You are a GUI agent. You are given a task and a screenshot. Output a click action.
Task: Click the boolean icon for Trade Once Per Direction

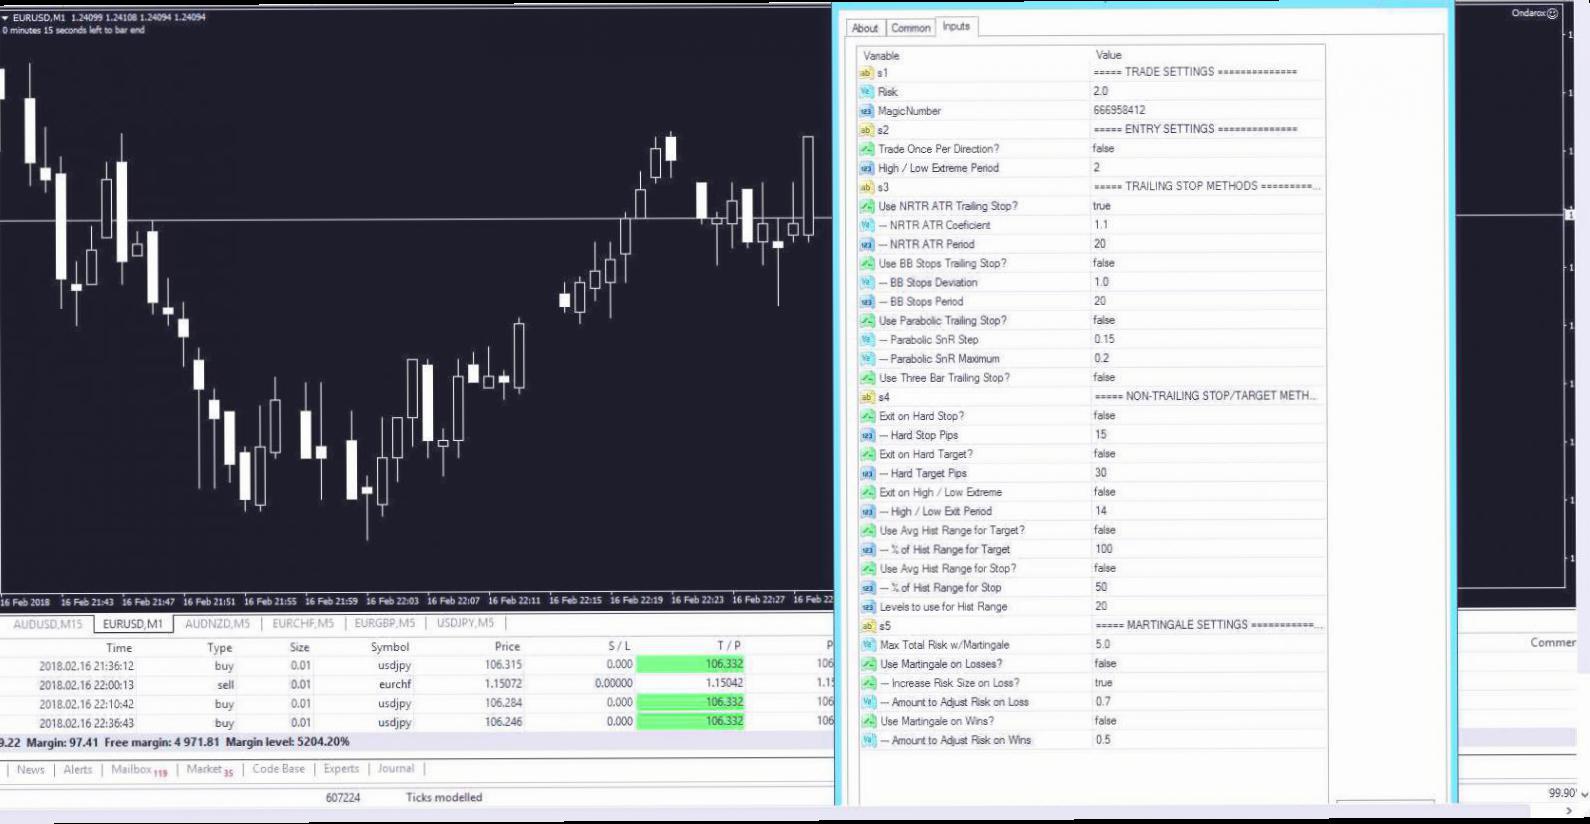click(x=867, y=149)
